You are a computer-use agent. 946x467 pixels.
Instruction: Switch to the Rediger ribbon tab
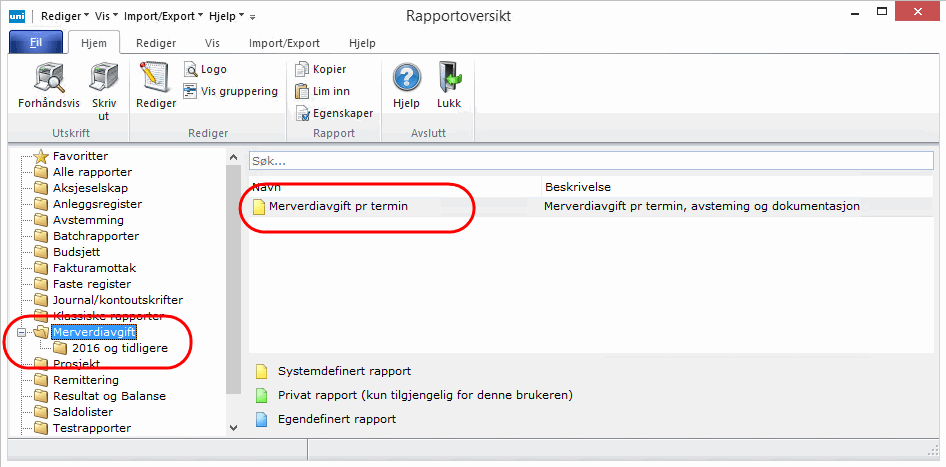pos(156,43)
